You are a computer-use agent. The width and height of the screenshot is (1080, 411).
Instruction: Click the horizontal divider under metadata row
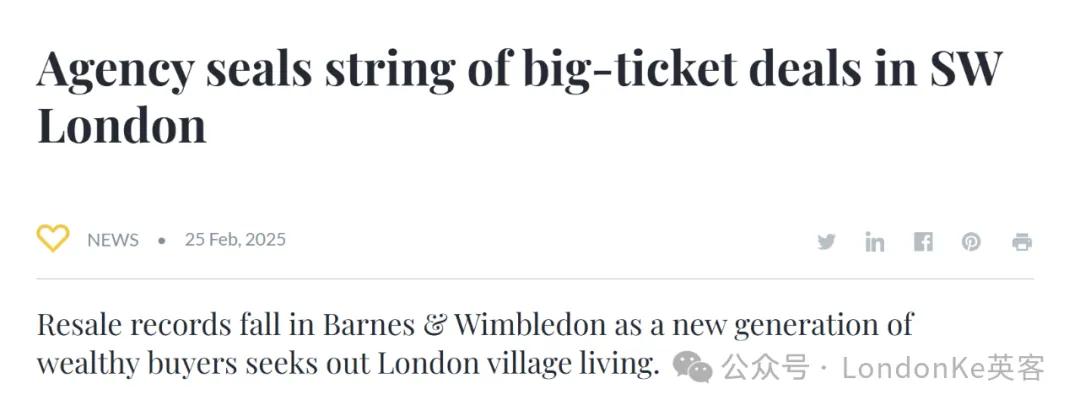point(534,279)
